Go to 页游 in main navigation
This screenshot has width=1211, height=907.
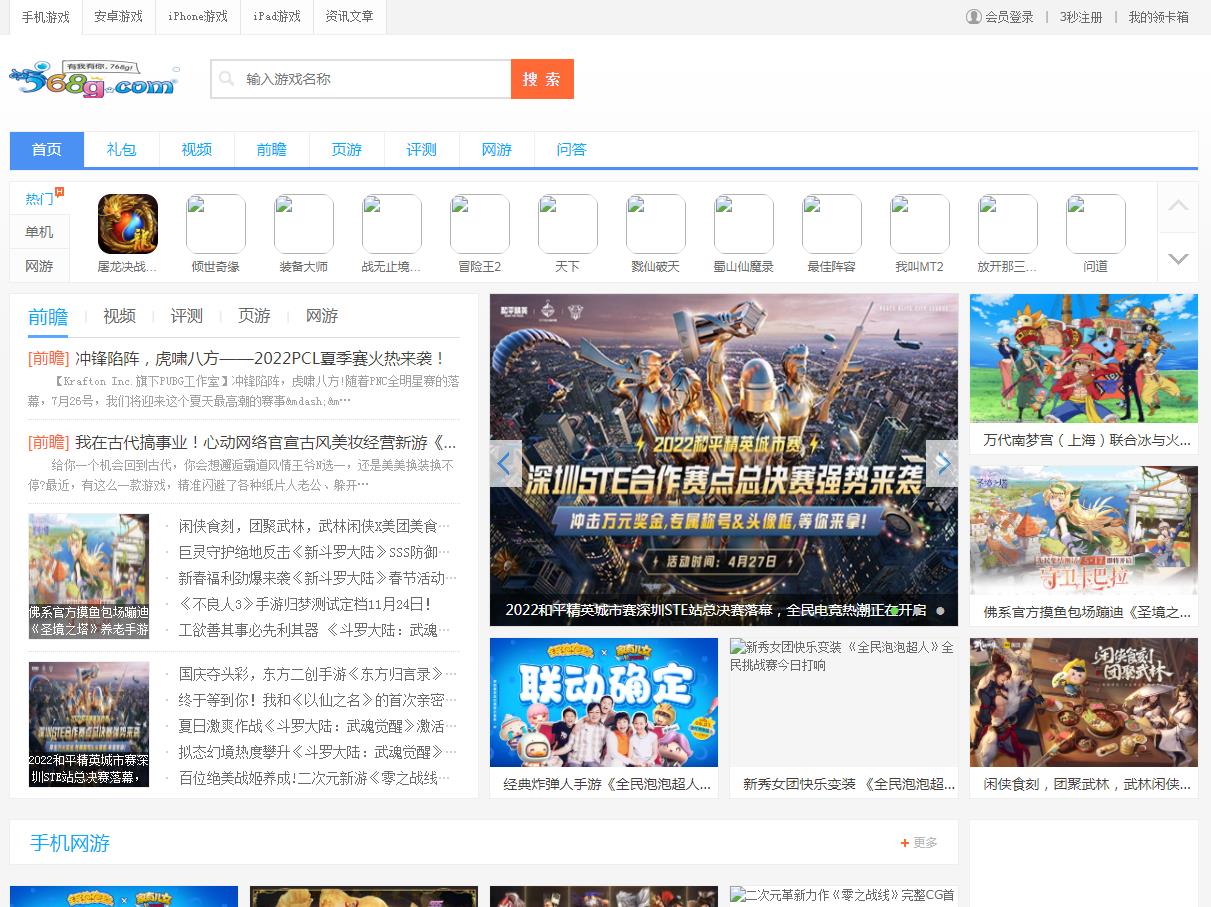[x=347, y=150]
